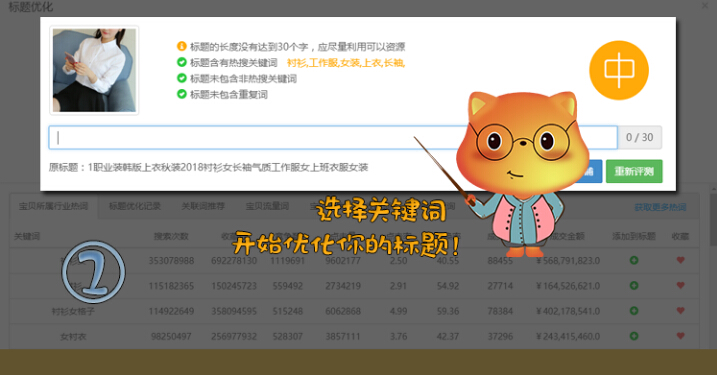Click the orange warning icon beside the title length hint
This screenshot has height=375, width=717.
pyautogui.click(x=182, y=46)
